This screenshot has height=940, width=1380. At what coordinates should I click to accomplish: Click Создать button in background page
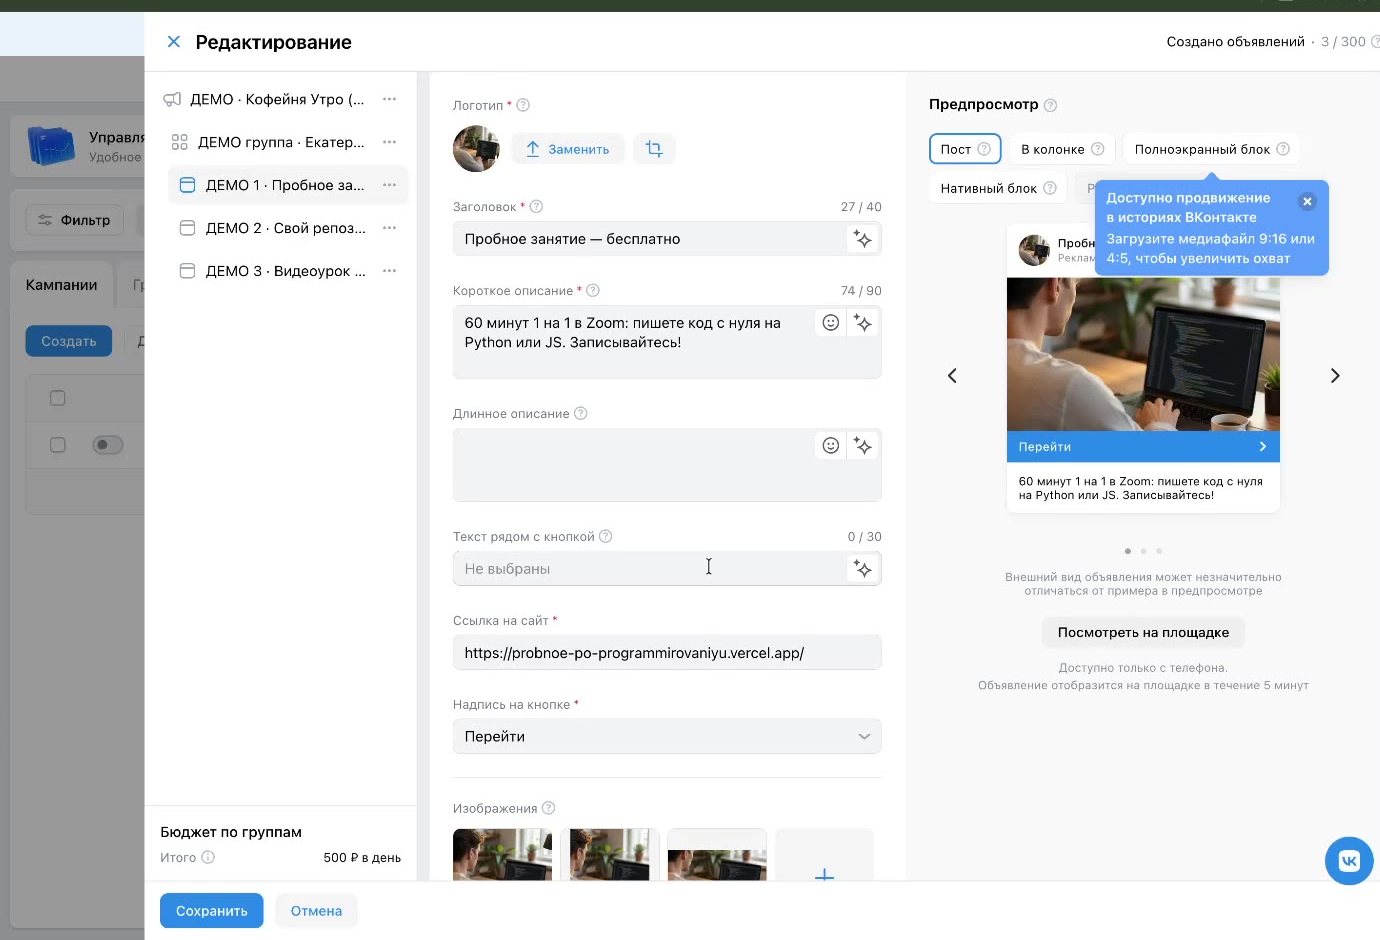[68, 341]
